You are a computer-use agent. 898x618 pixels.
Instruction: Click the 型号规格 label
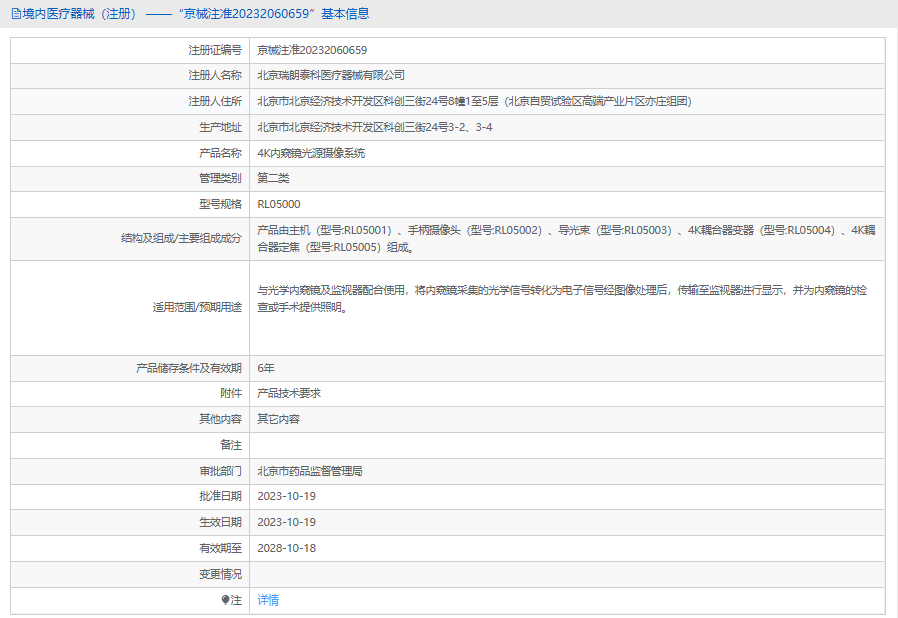point(220,204)
